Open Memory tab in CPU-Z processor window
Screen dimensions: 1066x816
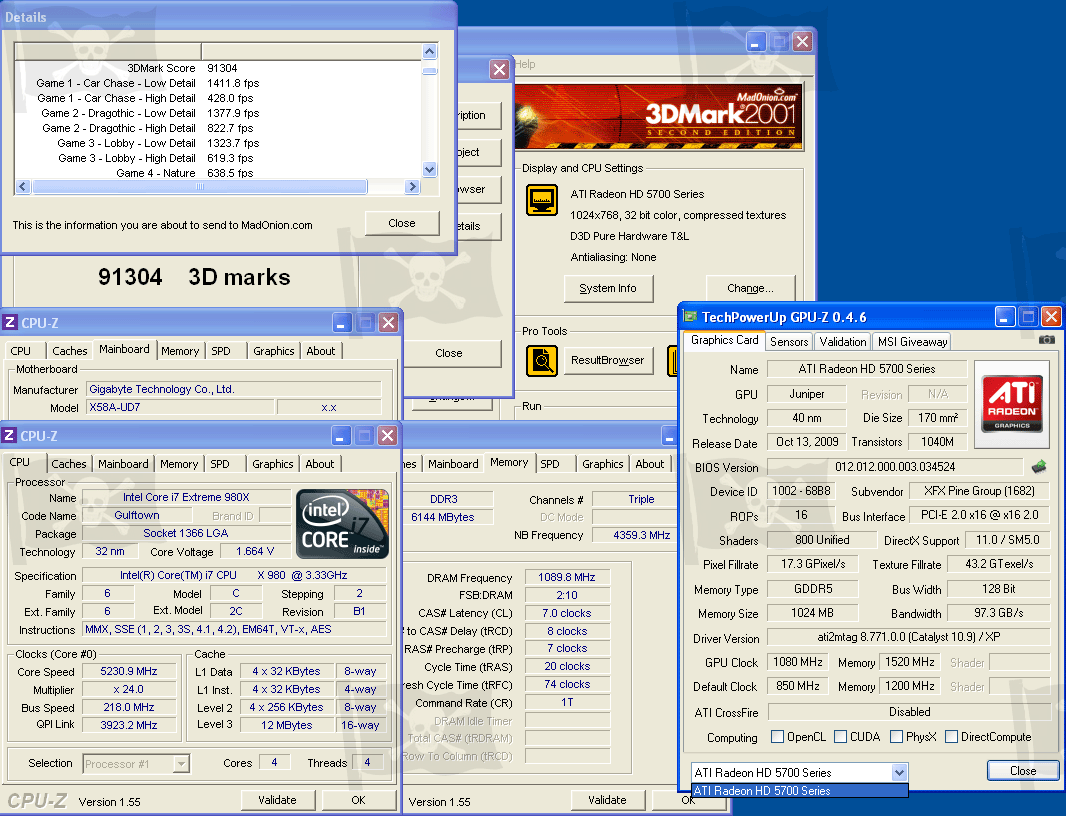click(179, 464)
